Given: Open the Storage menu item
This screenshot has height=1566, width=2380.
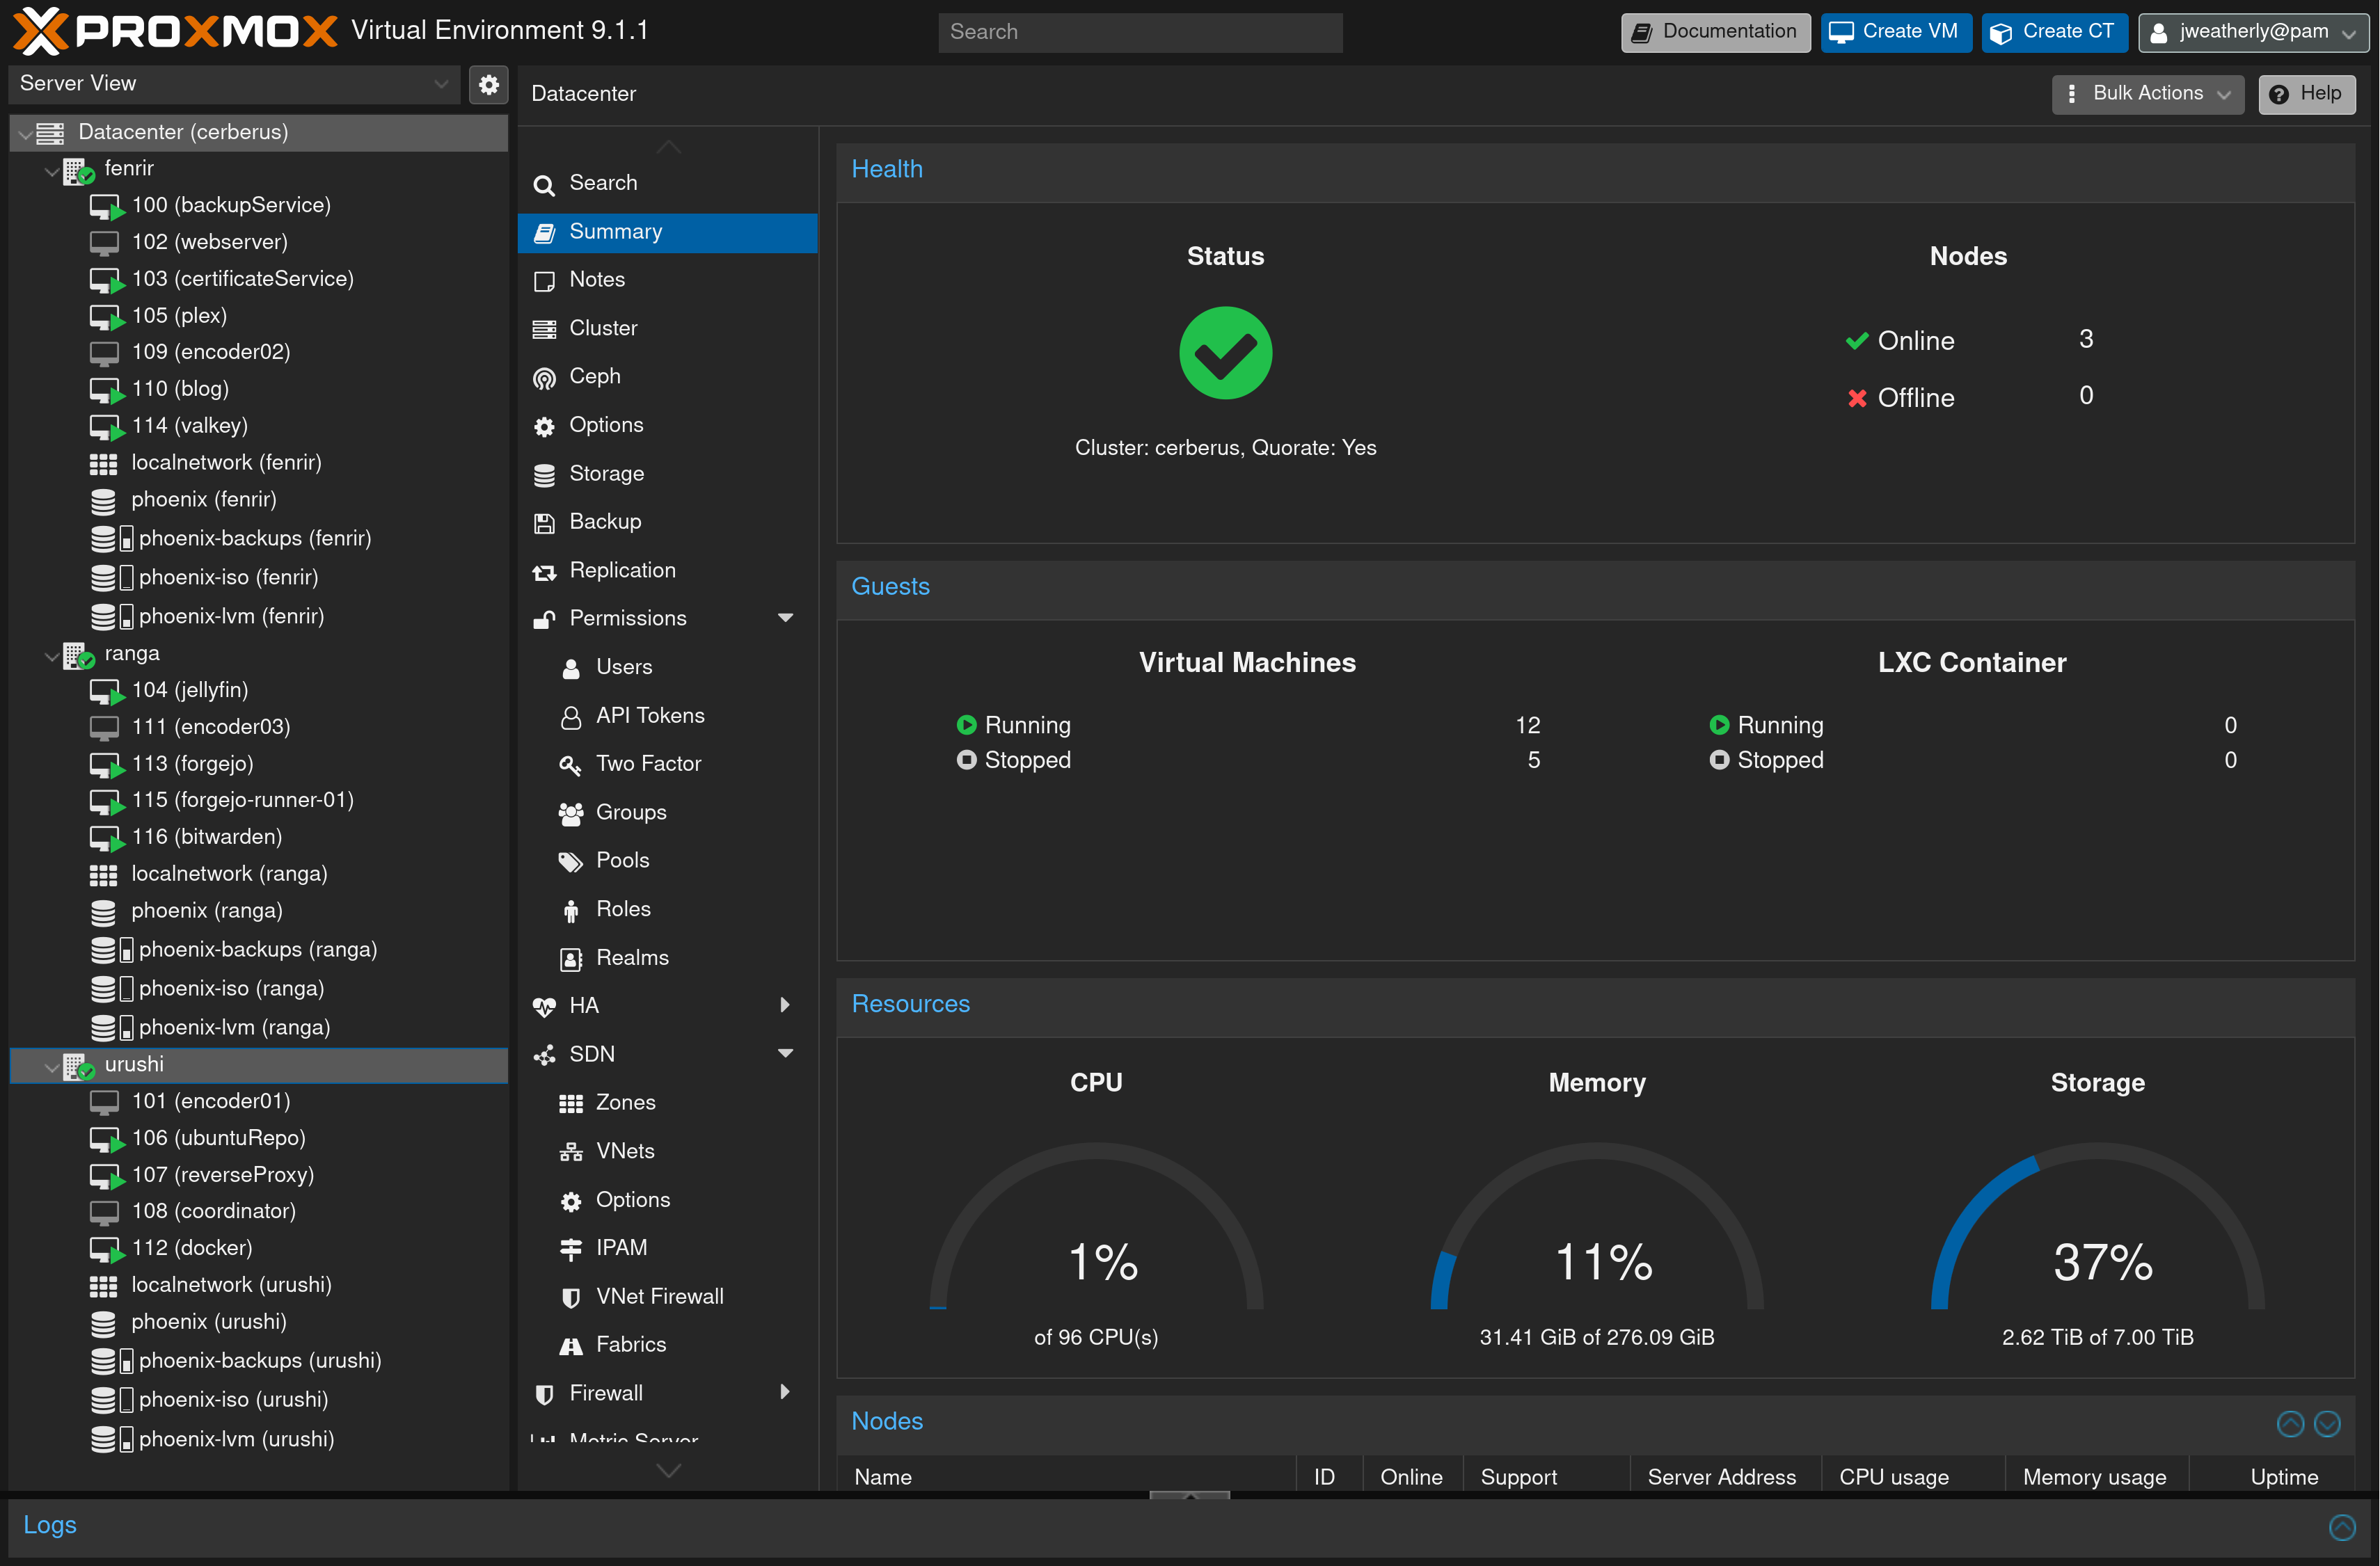Looking at the screenshot, I should click(606, 474).
